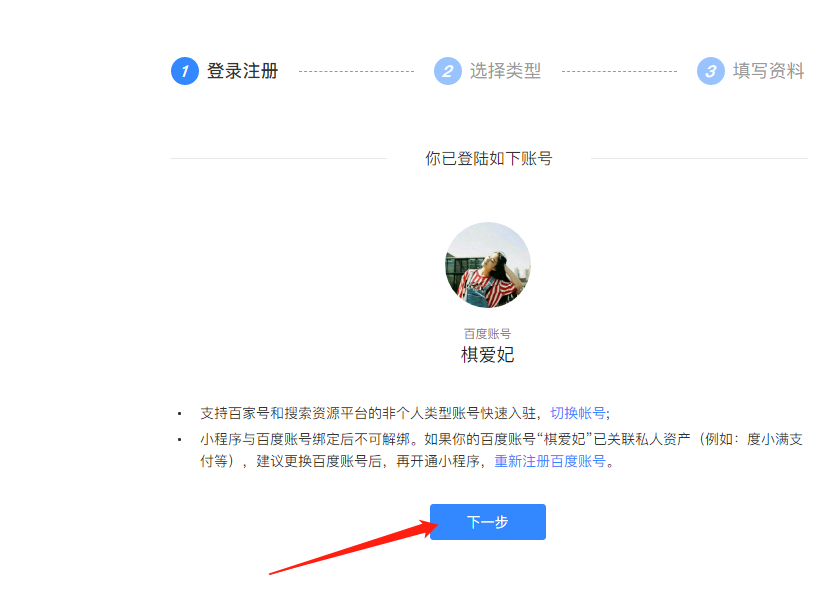The height and width of the screenshot is (600, 832).
Task: Click the account name 棋爱妃
Action: pos(488,355)
